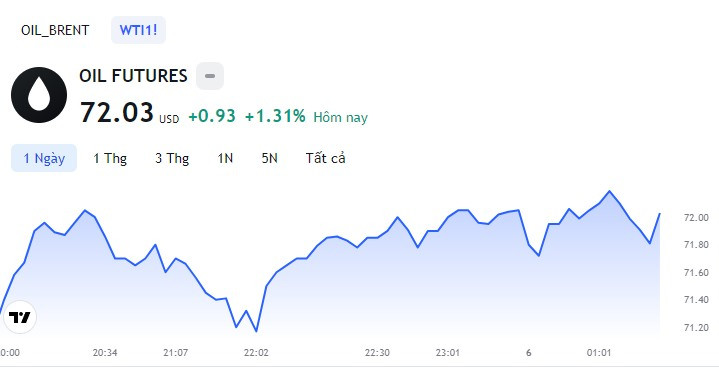The height and width of the screenshot is (368, 719).
Task: Click the +1.31% change figure
Action: tap(275, 116)
